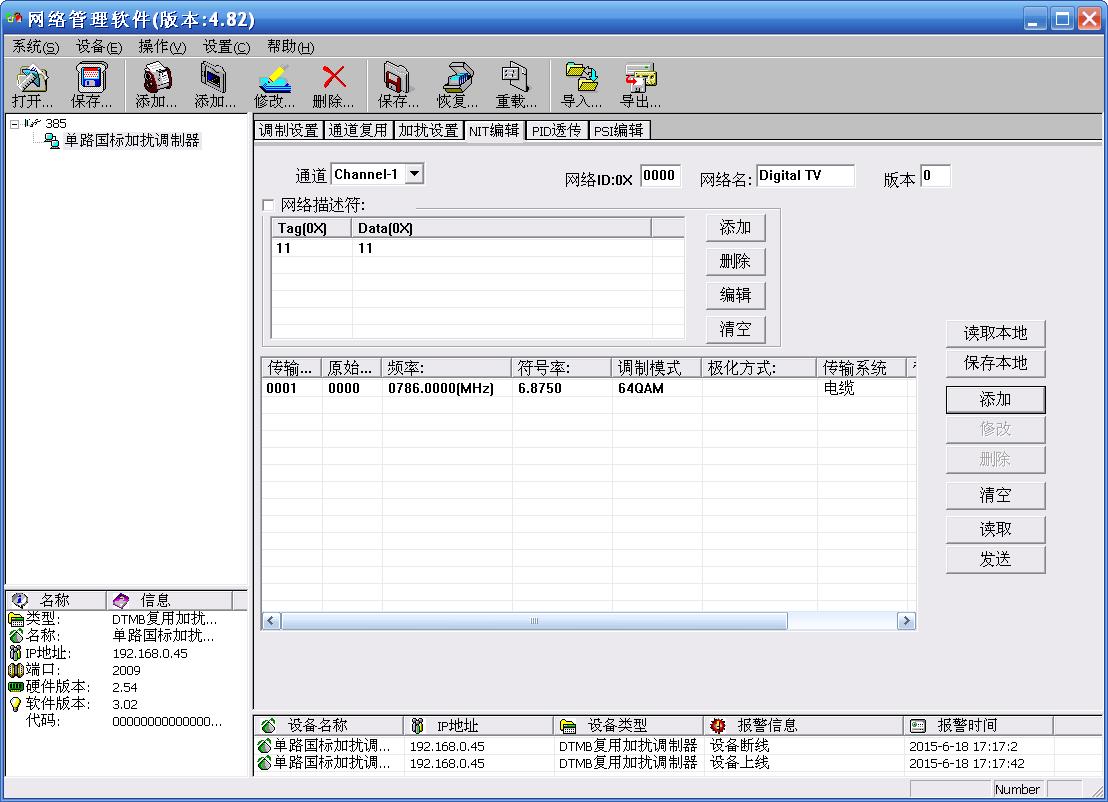
Task: Click the 读取本地 button
Action: [x=995, y=334]
